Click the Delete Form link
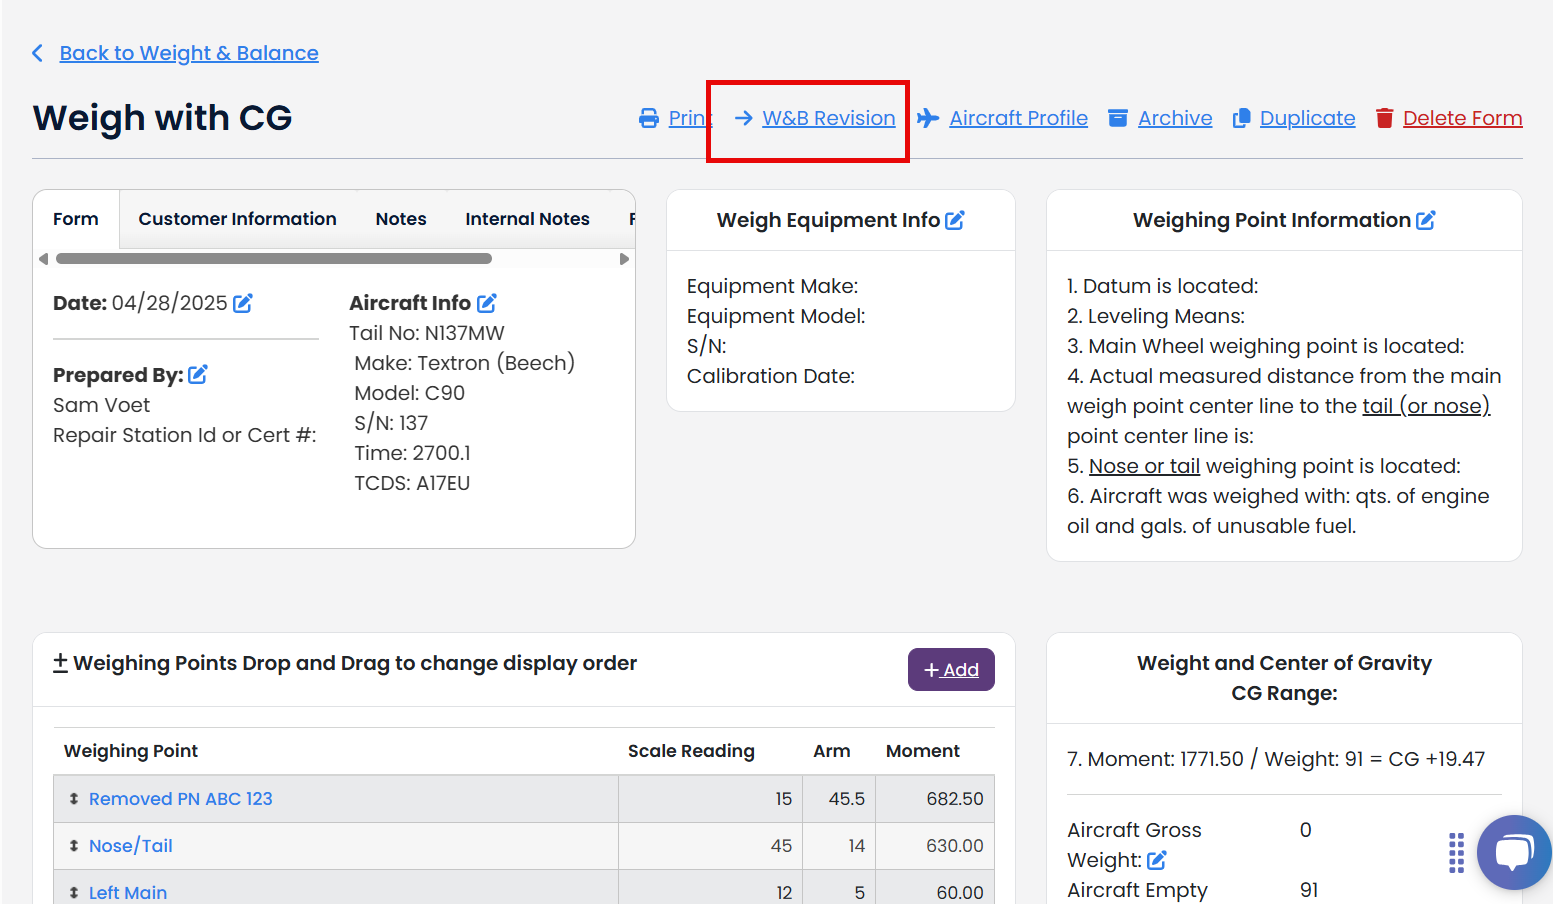The height and width of the screenshot is (904, 1553). 1462,118
